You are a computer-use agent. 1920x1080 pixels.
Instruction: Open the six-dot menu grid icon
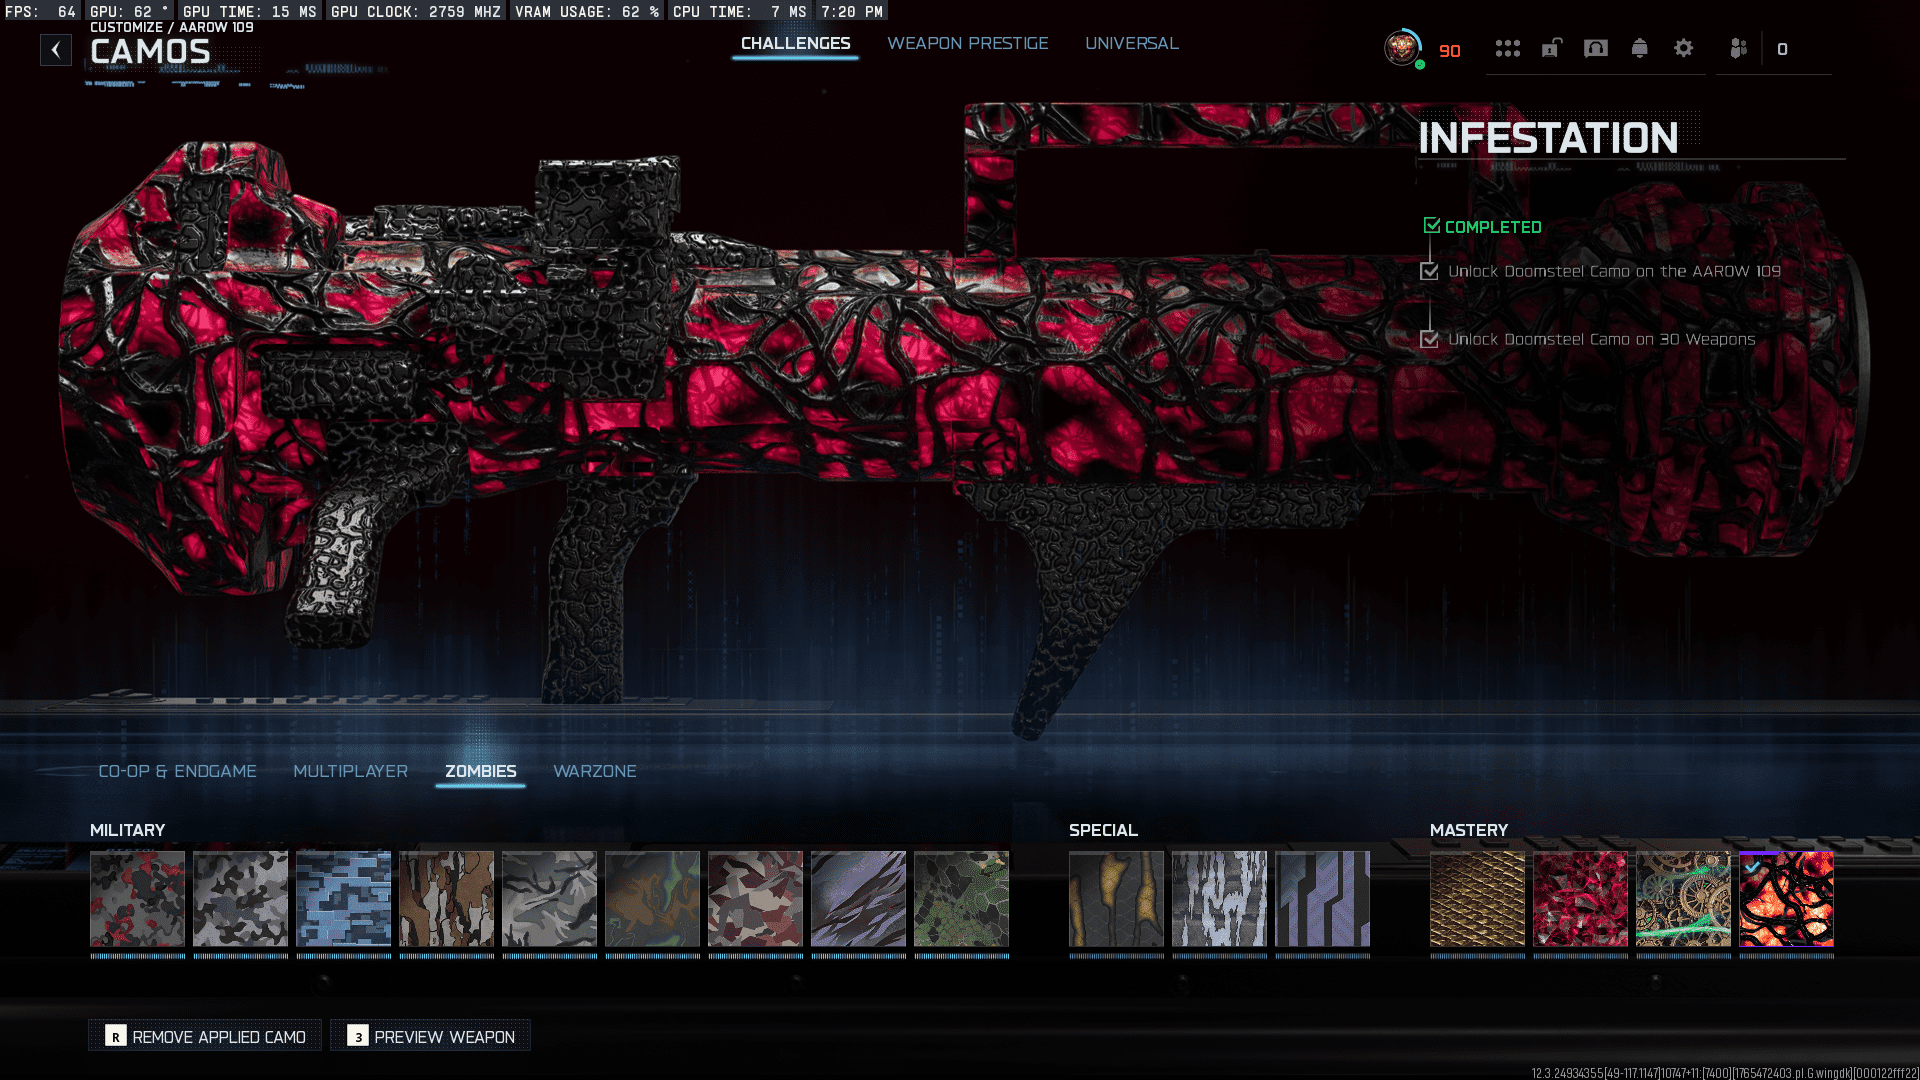[1507, 48]
